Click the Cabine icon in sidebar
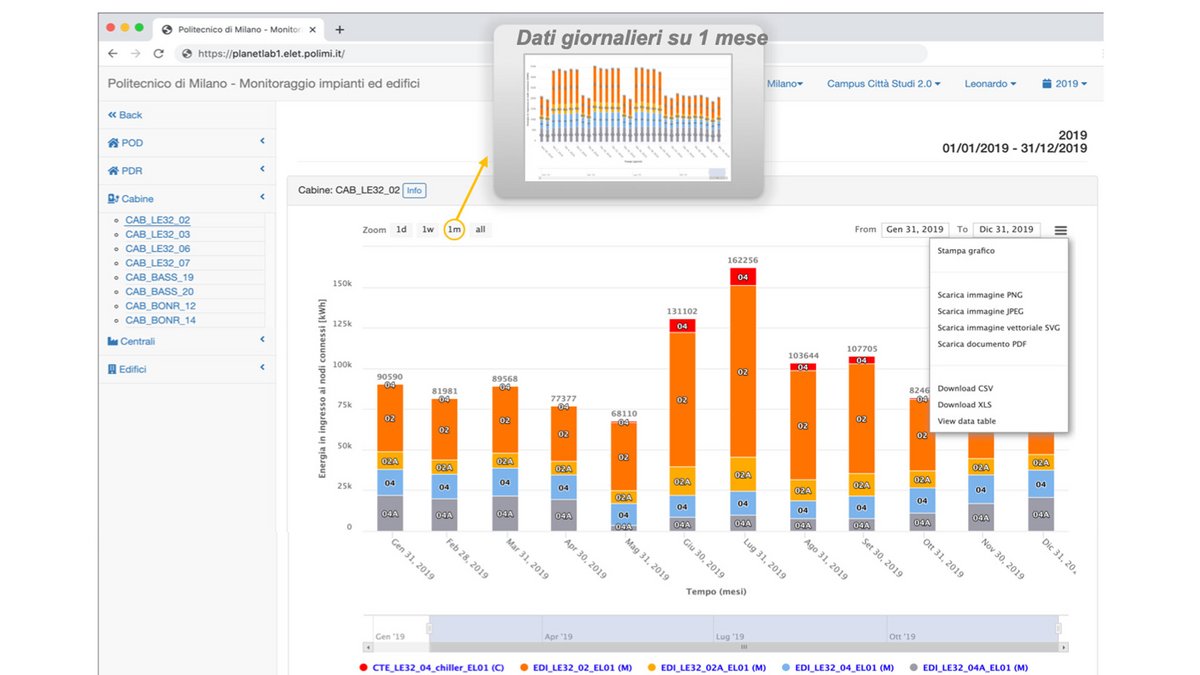Image resolution: width=1200 pixels, height=675 pixels. tap(113, 199)
